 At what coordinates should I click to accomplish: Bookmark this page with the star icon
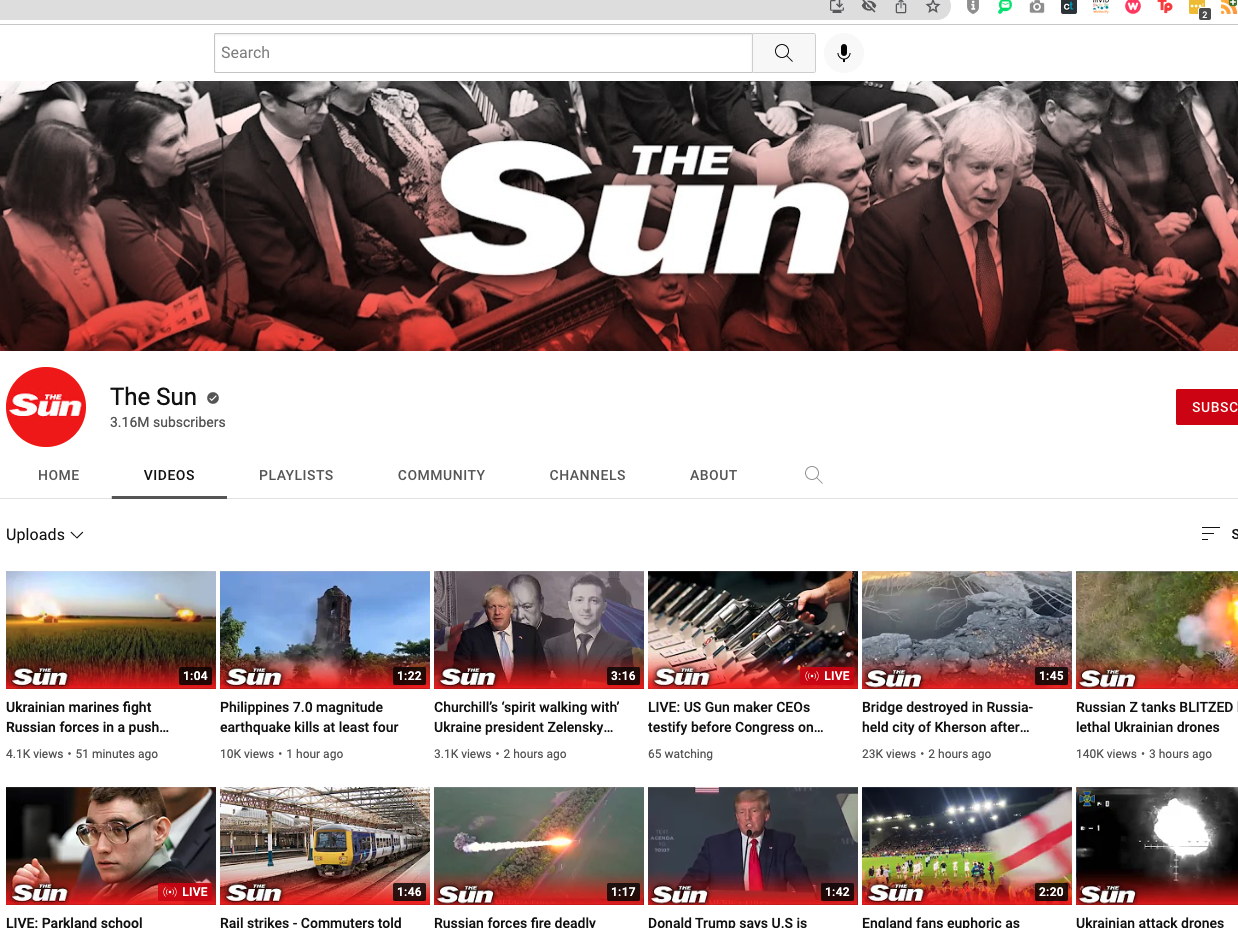932,7
